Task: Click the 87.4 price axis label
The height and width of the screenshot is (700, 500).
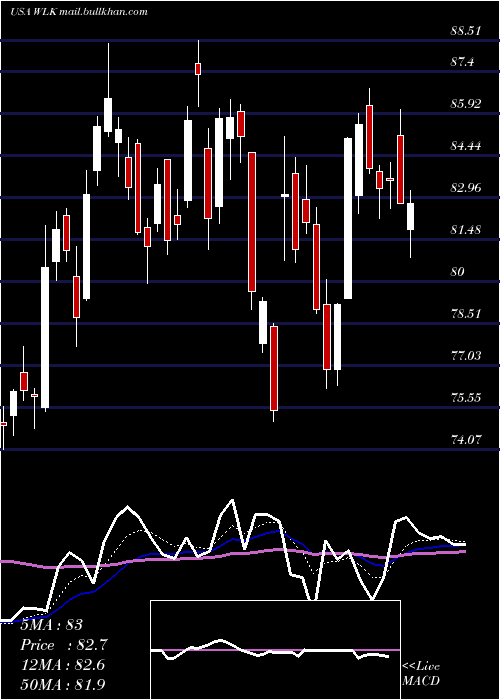Action: point(462,62)
